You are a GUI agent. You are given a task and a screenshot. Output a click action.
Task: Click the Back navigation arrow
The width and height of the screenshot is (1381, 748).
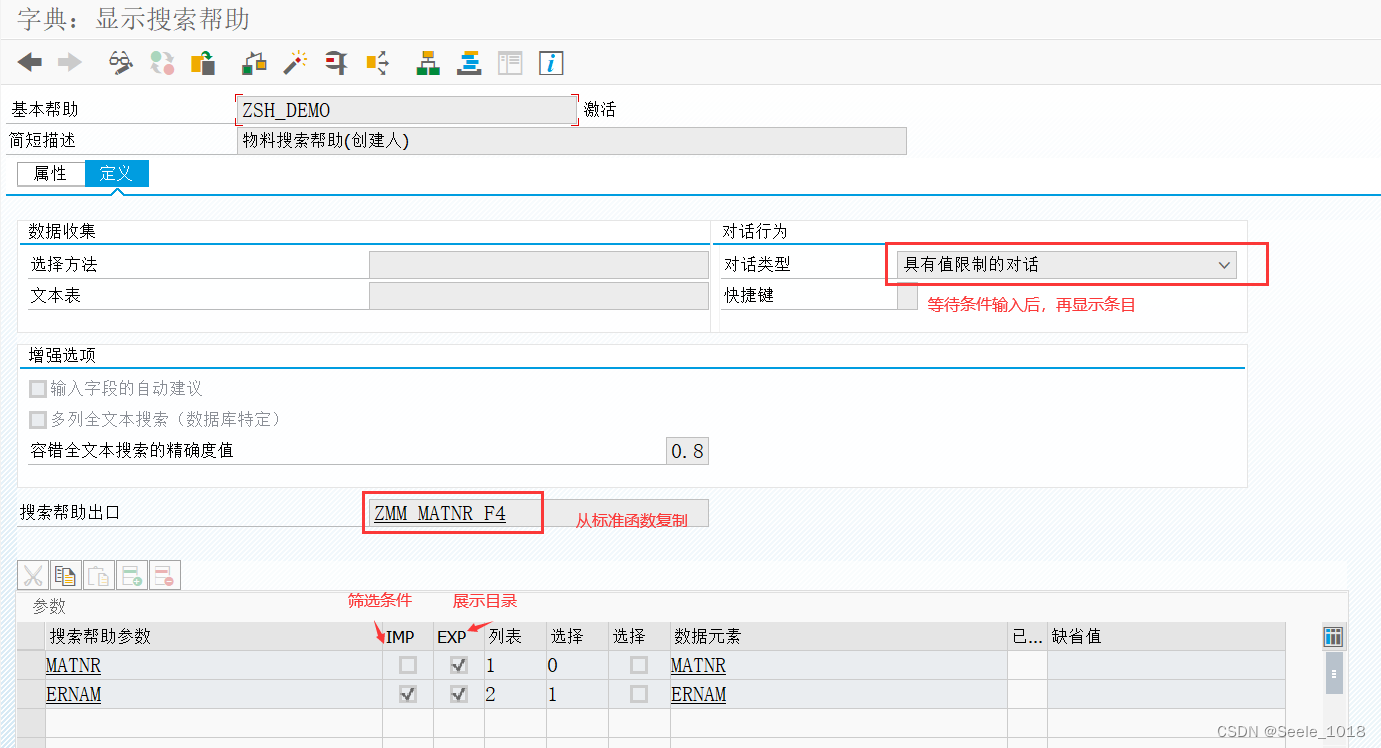29,62
